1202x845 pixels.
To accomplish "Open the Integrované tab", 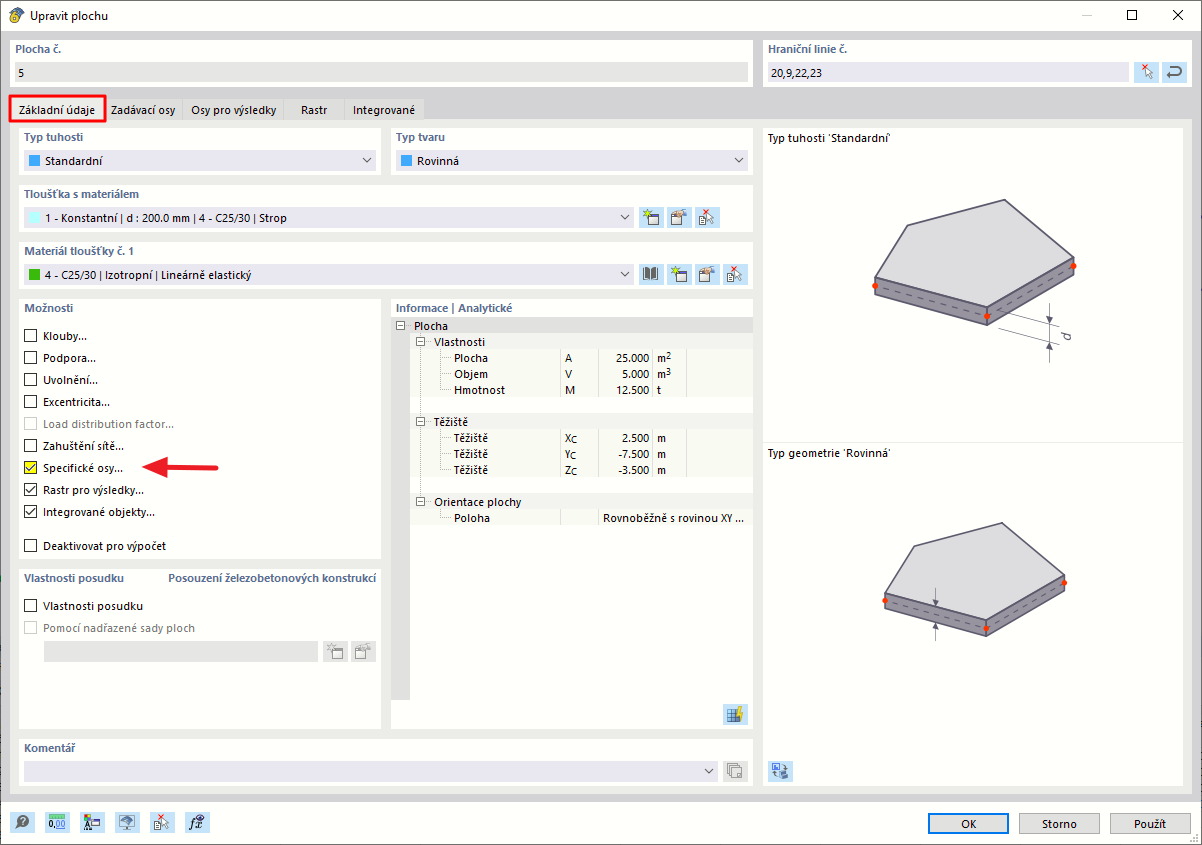I will point(384,110).
